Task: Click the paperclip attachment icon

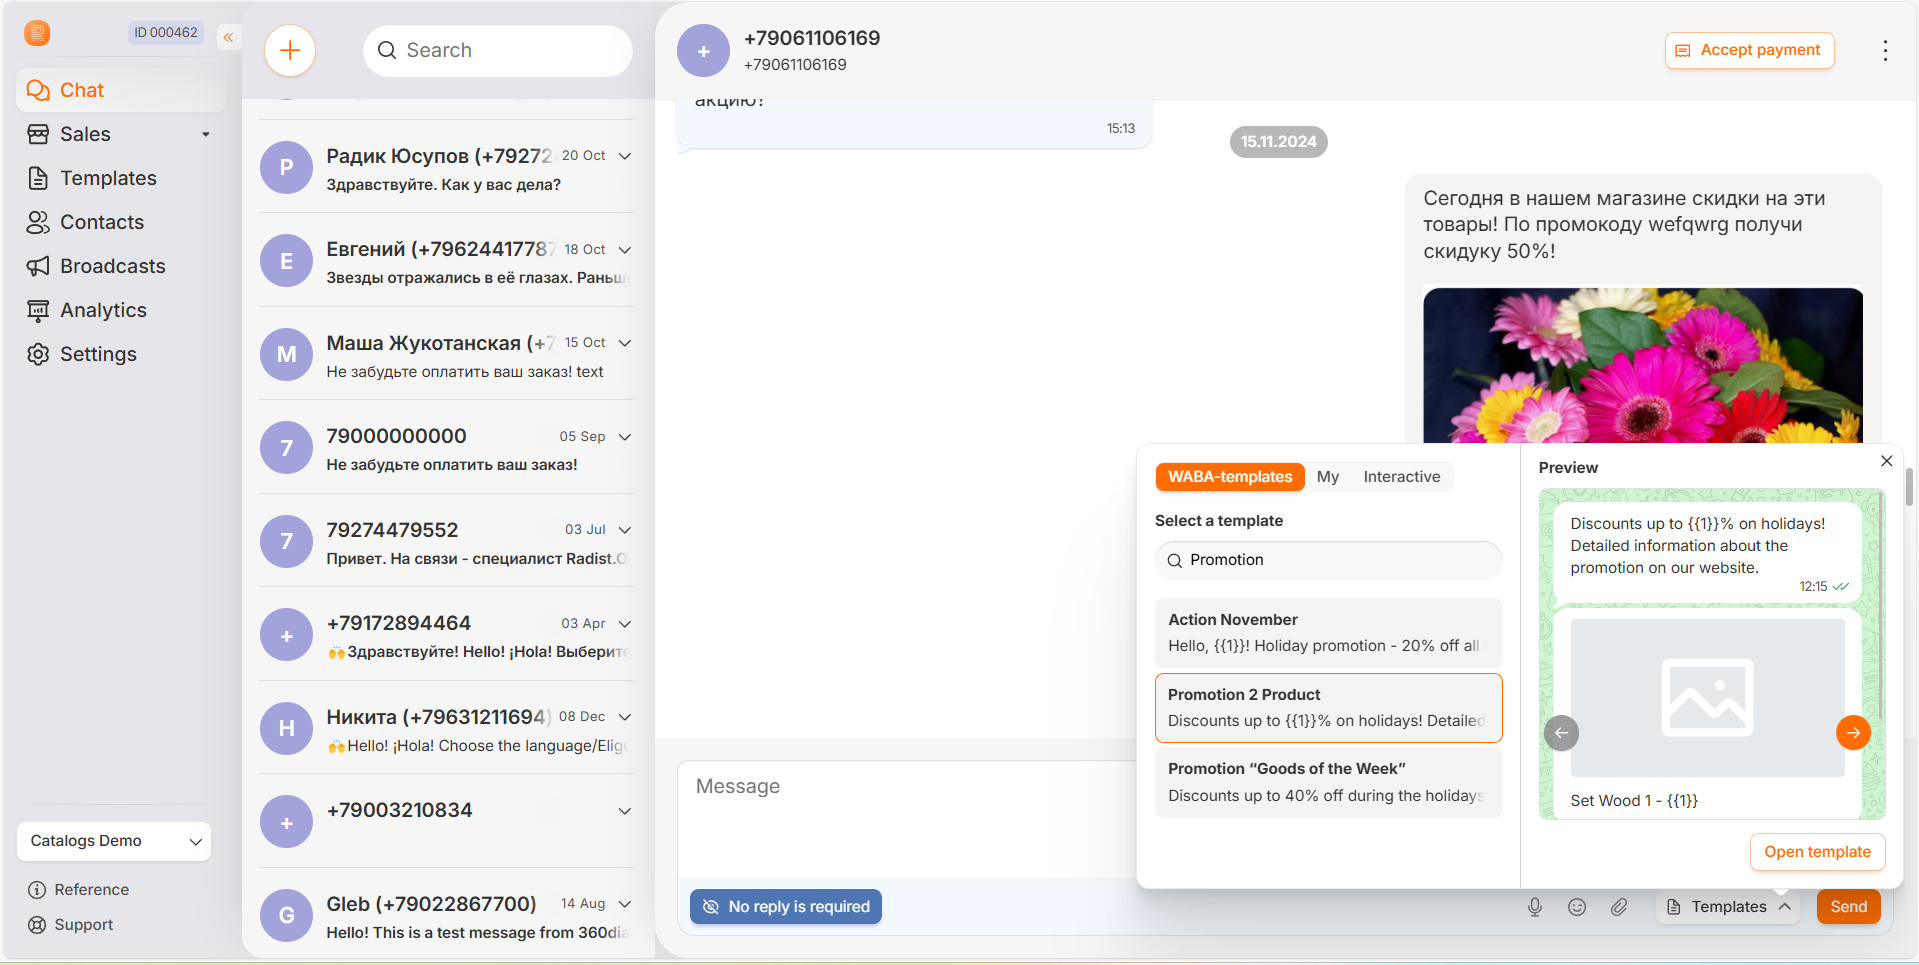Action: tap(1619, 907)
